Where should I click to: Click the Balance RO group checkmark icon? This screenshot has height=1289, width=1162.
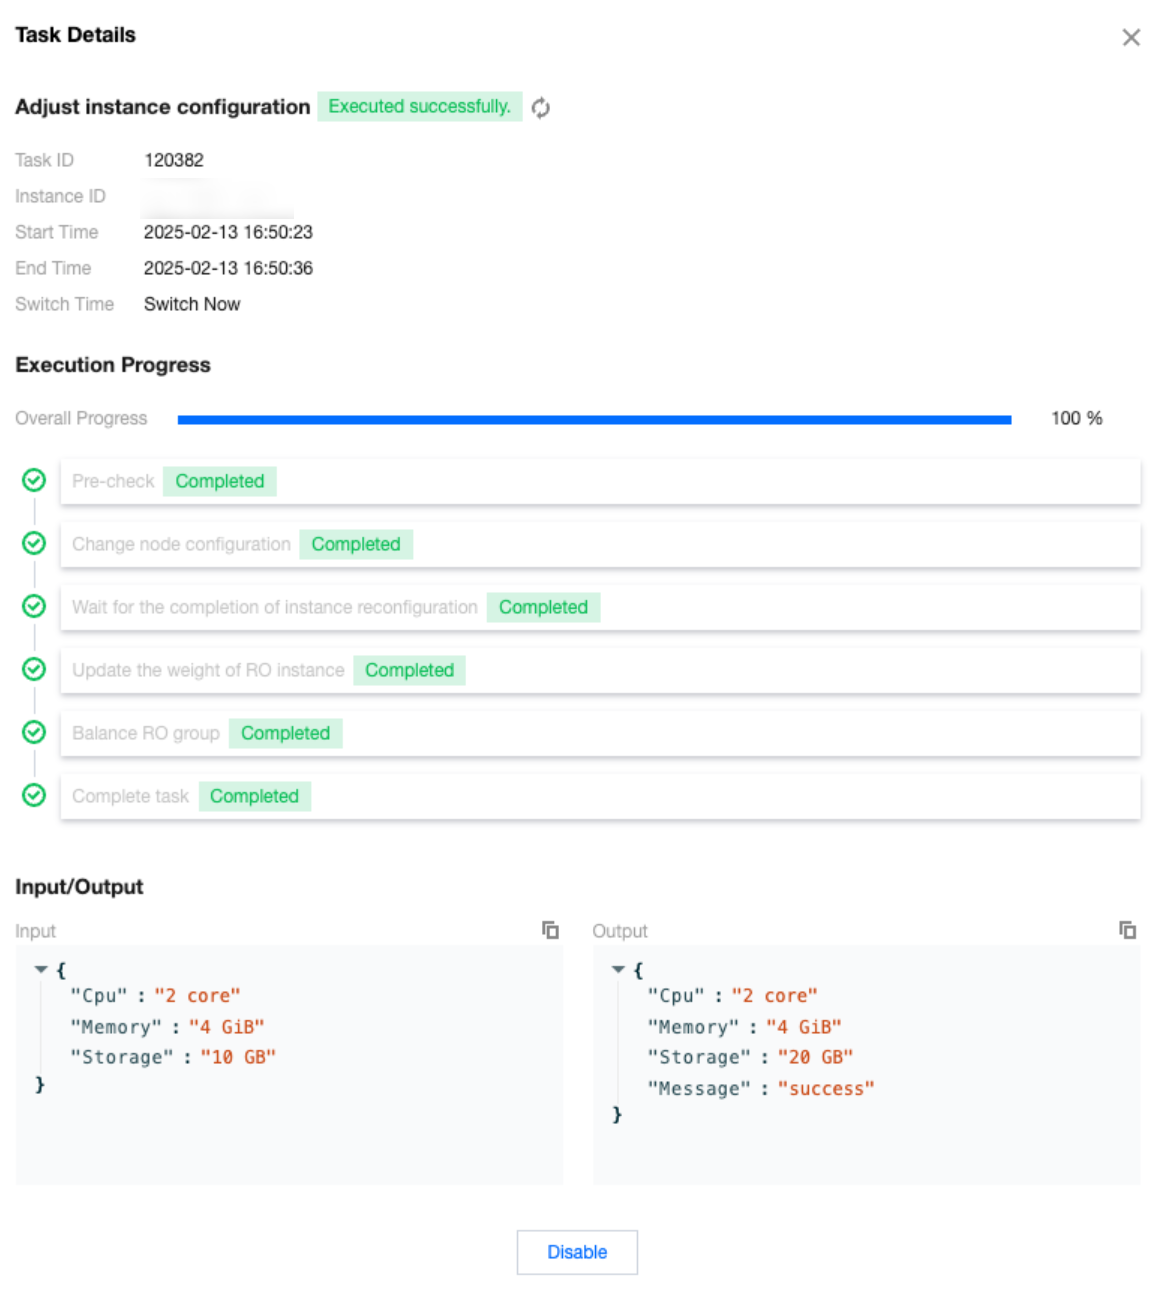pos(34,732)
